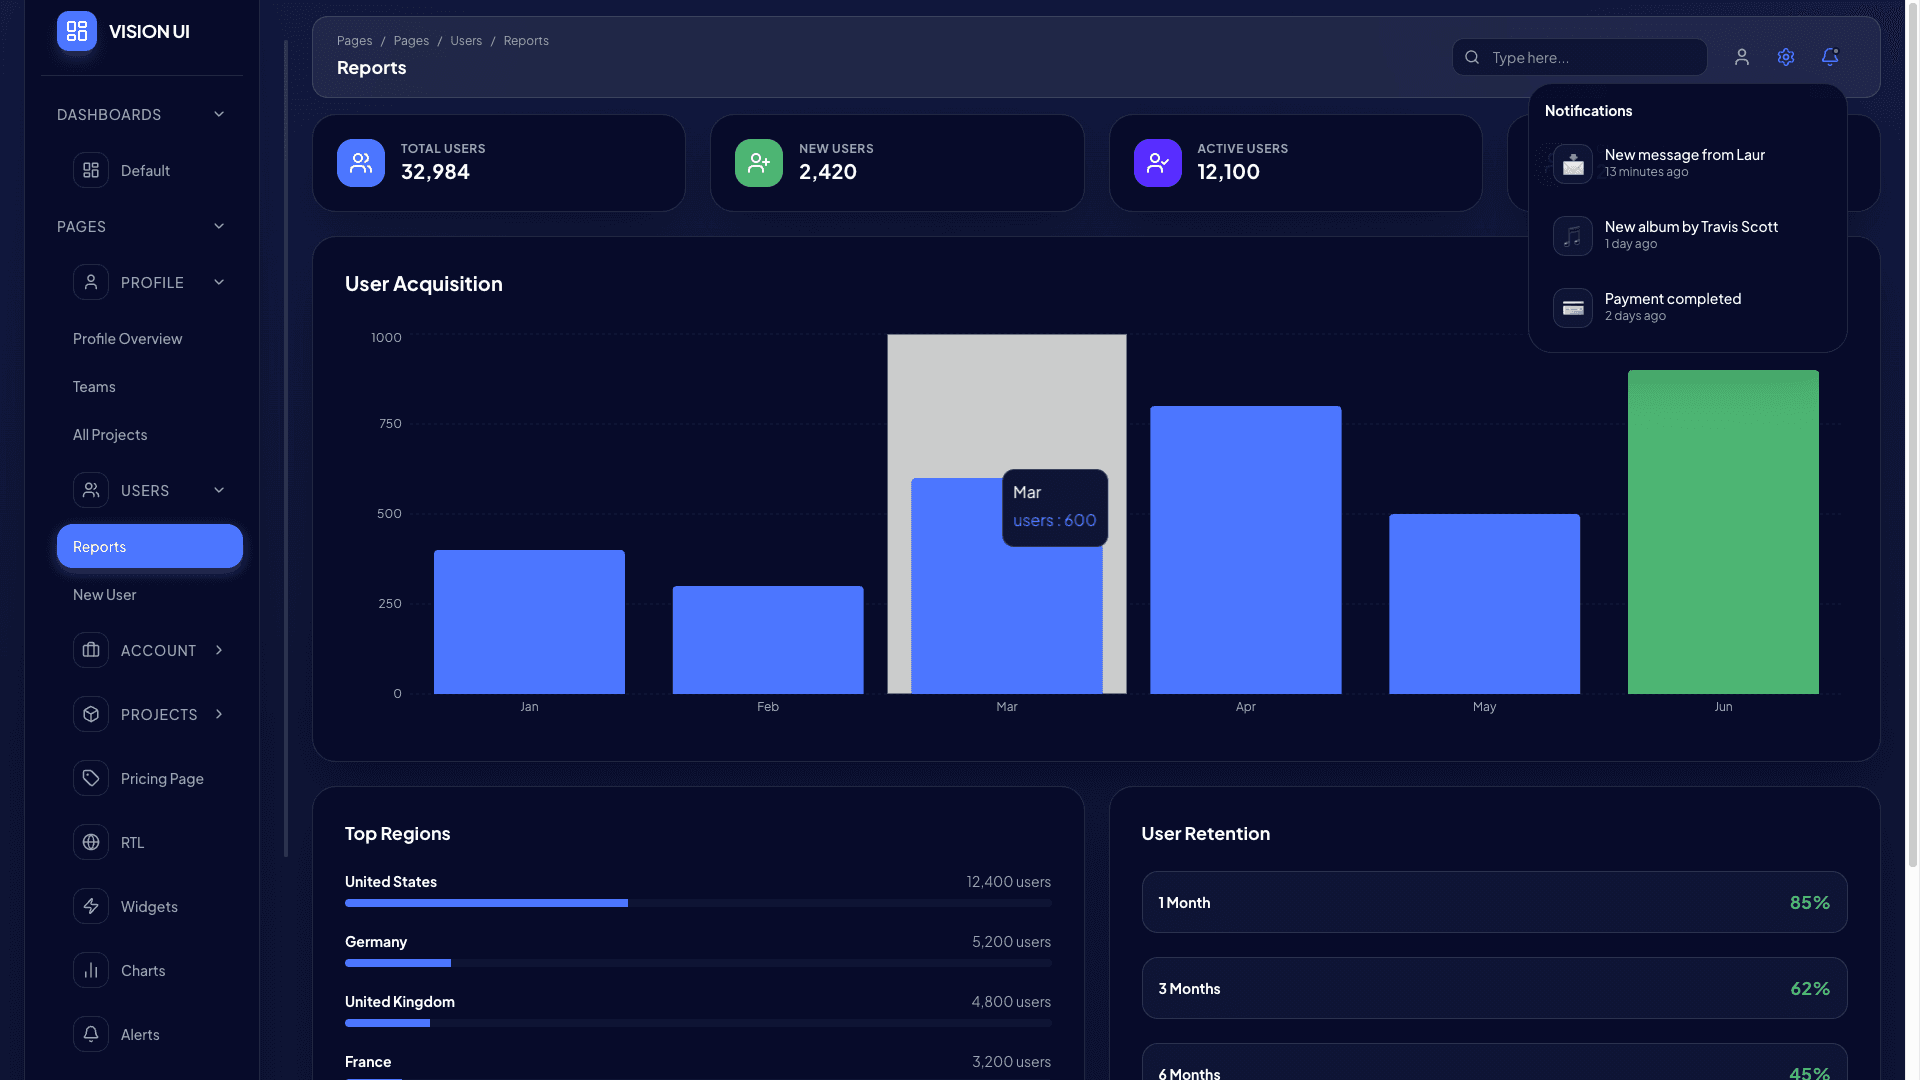Click the New User sidebar link
This screenshot has height=1080, width=1920.
pos(104,594)
